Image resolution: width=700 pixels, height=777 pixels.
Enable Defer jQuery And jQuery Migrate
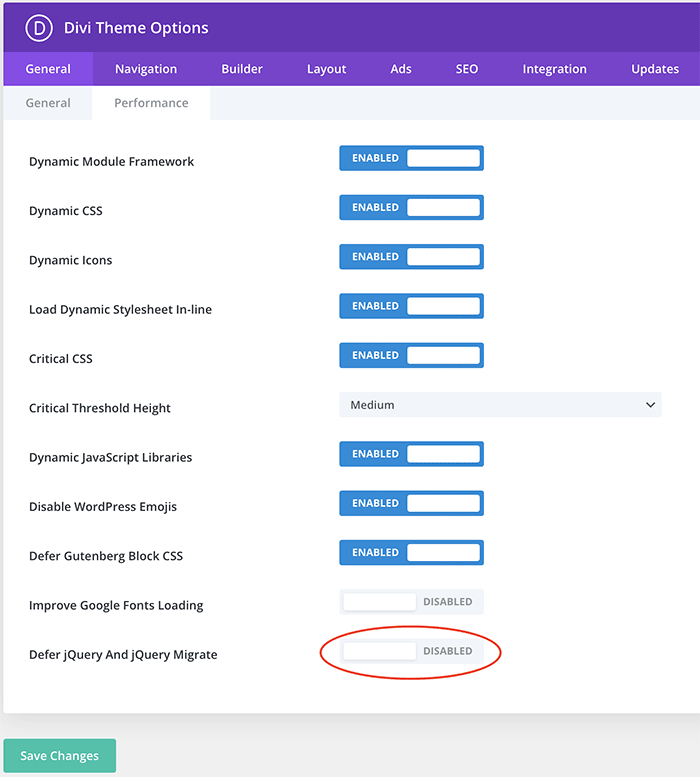click(411, 651)
